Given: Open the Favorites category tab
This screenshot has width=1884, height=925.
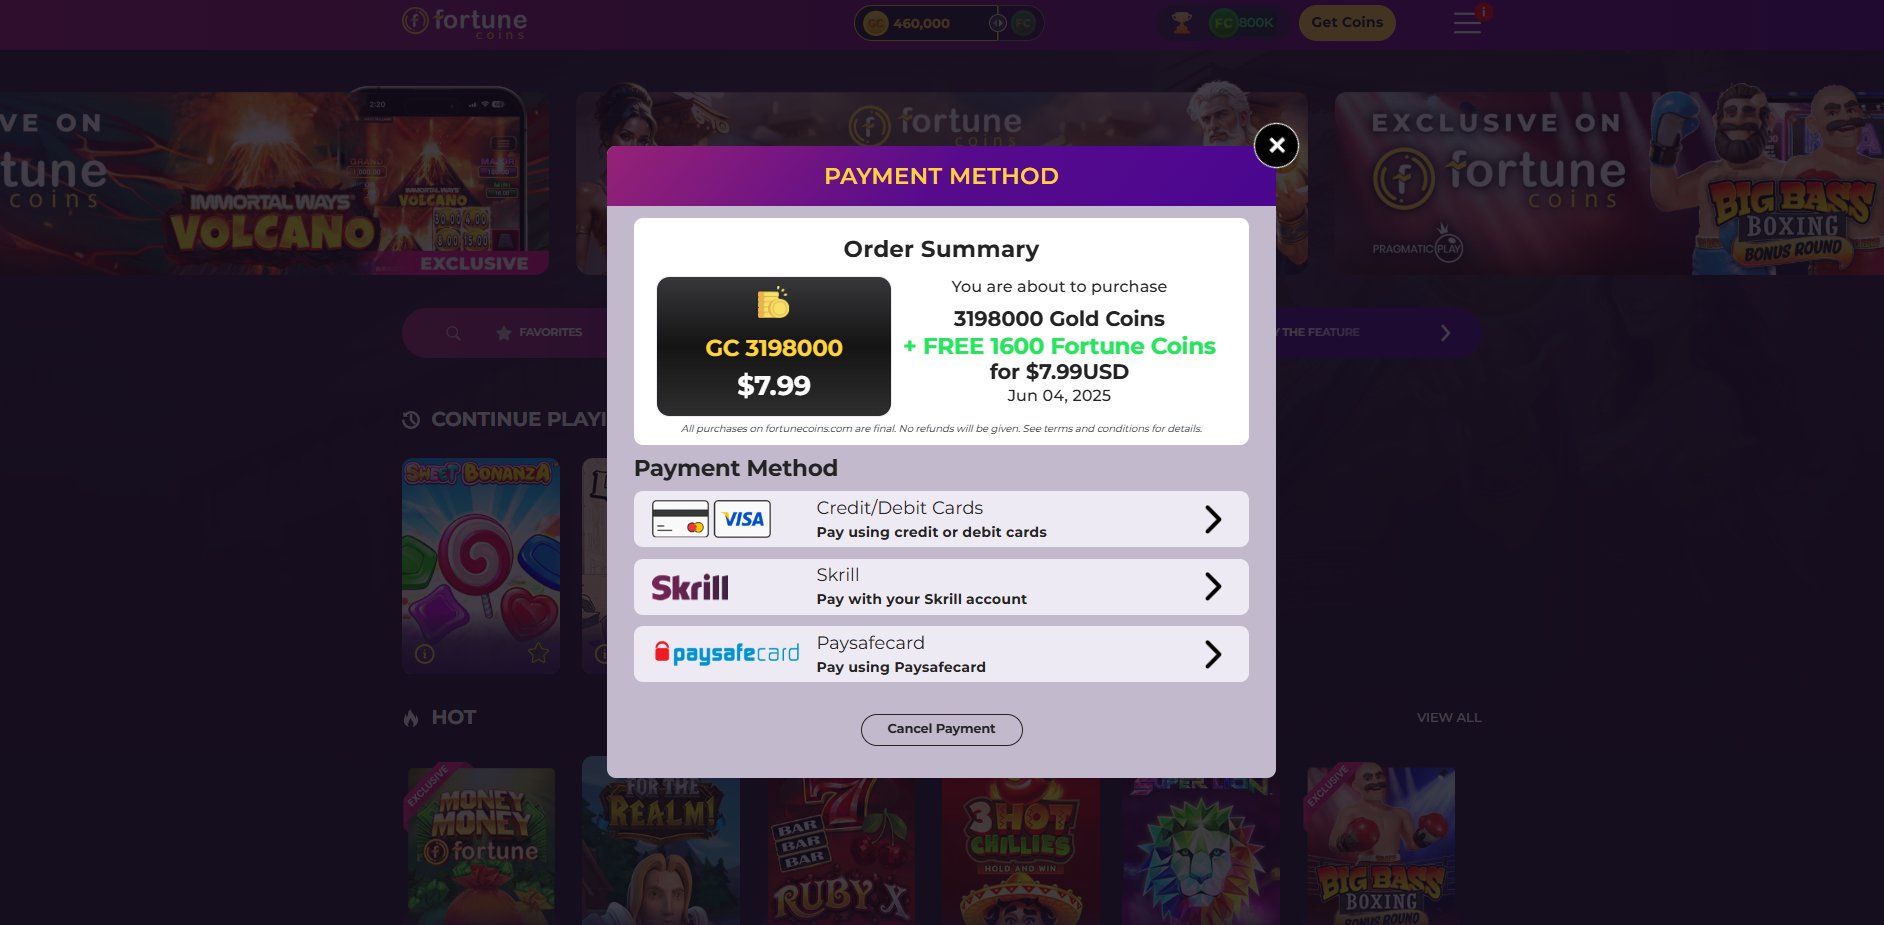Looking at the screenshot, I should (x=540, y=332).
